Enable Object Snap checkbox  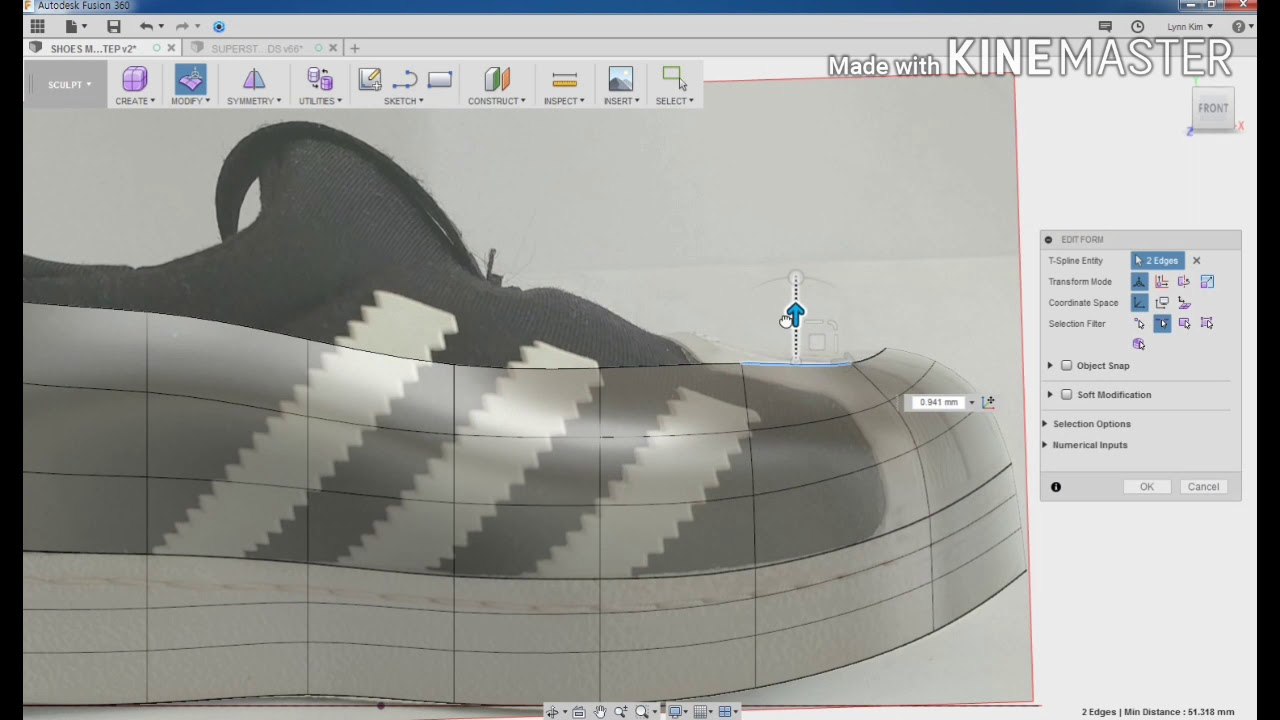click(x=1067, y=366)
